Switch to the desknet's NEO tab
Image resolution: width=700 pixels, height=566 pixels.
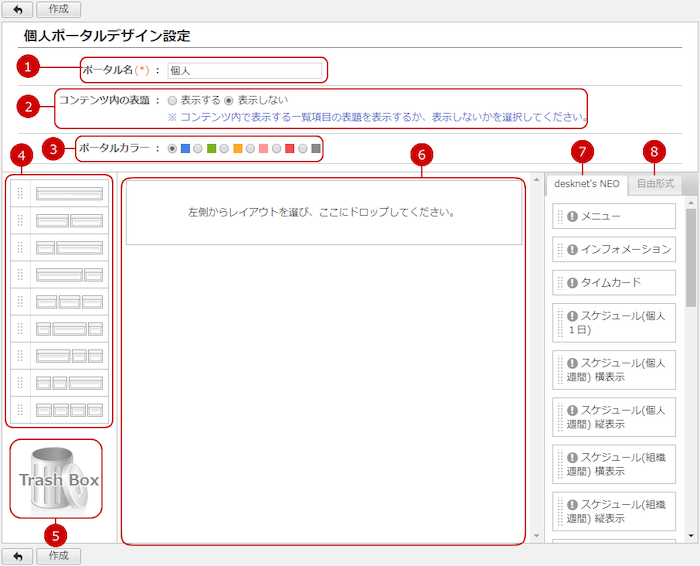coord(587,184)
